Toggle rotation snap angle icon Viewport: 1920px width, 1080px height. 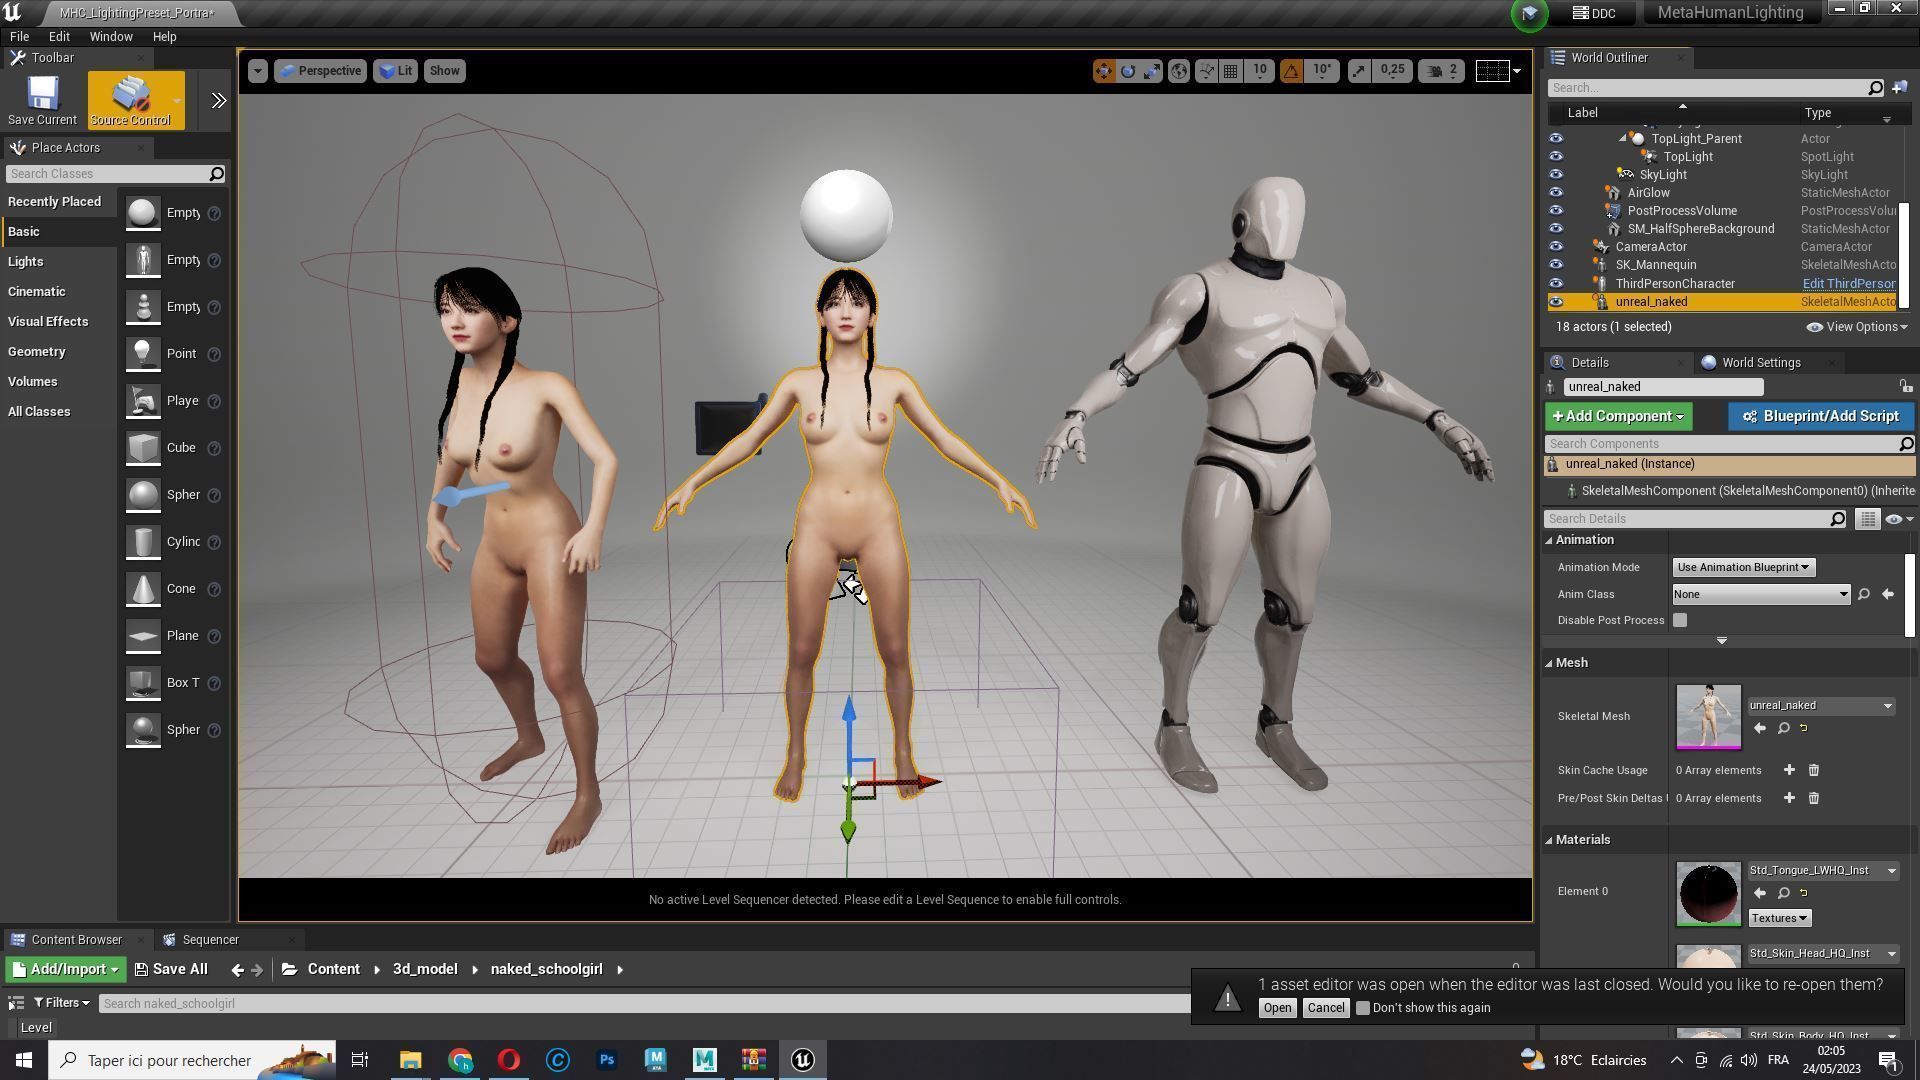tap(1291, 71)
